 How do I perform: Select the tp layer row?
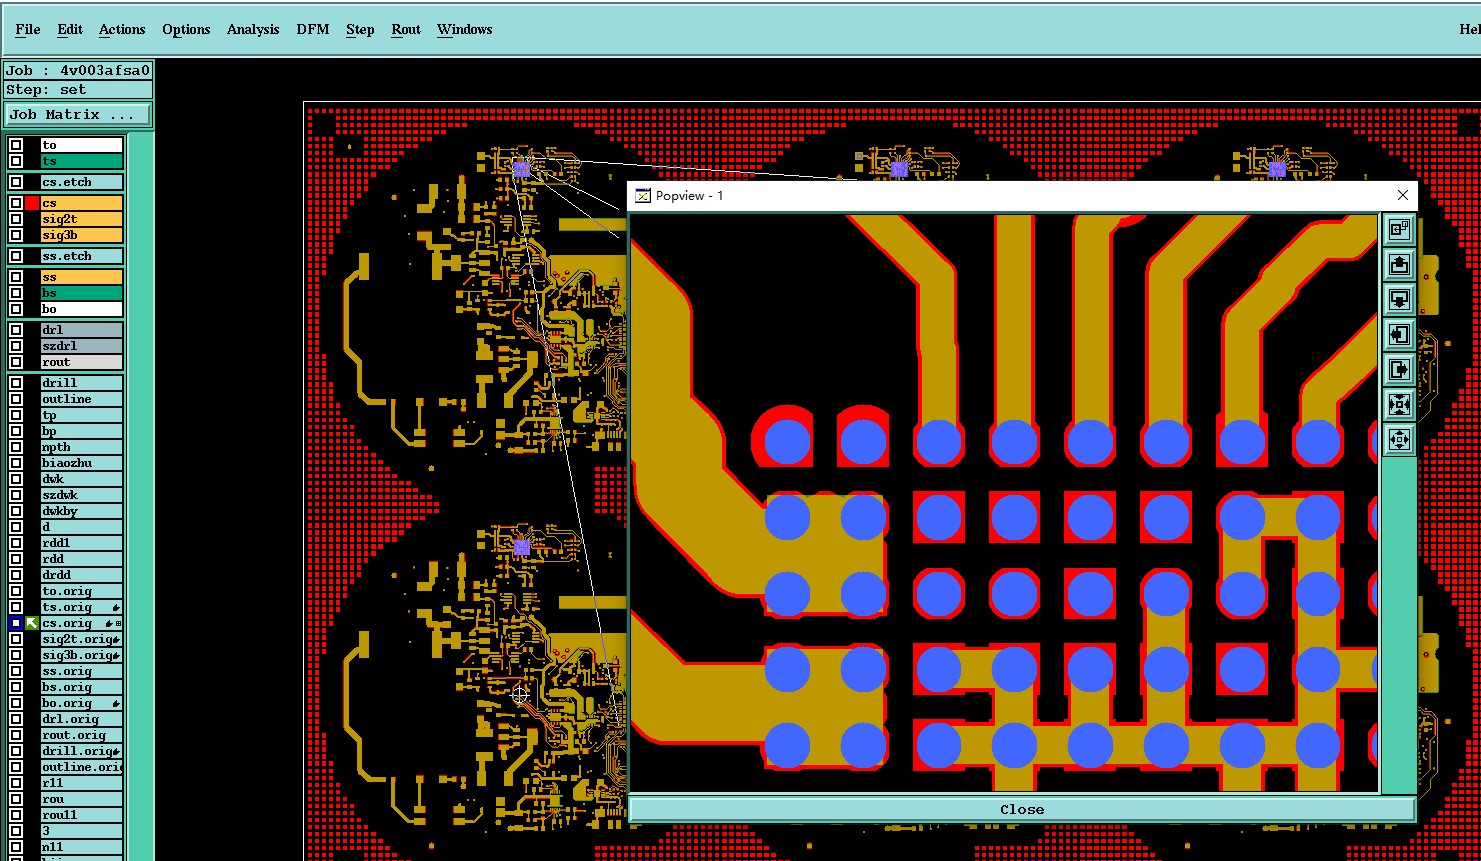click(x=81, y=415)
